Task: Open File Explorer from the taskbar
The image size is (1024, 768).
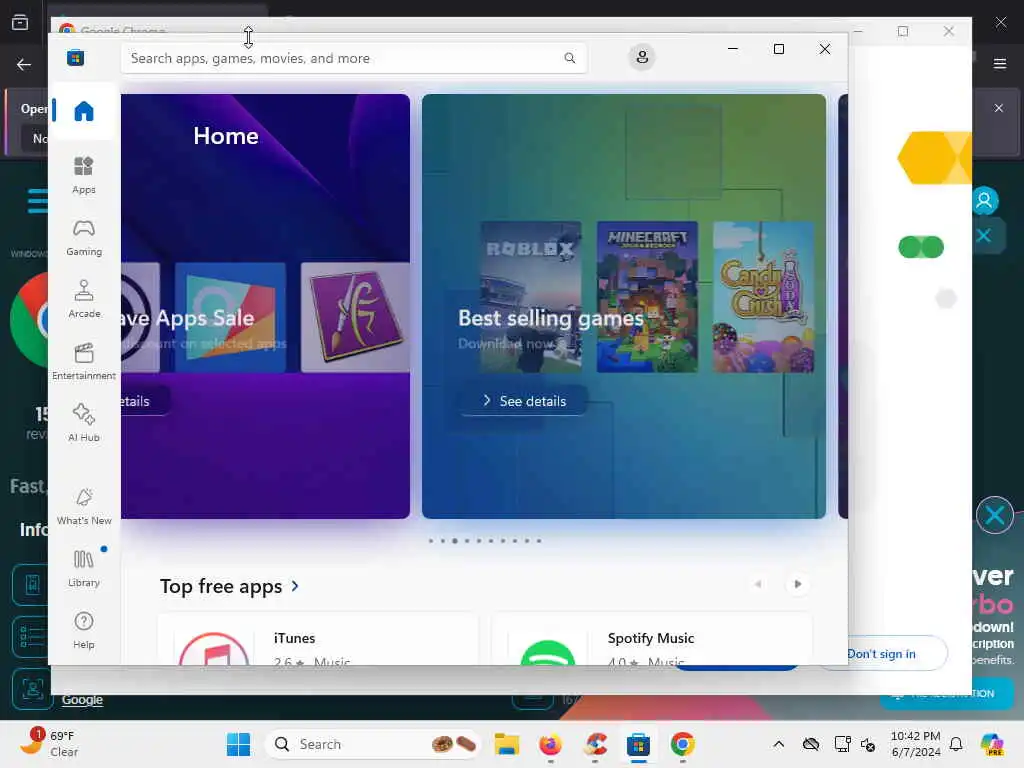Action: 506,744
